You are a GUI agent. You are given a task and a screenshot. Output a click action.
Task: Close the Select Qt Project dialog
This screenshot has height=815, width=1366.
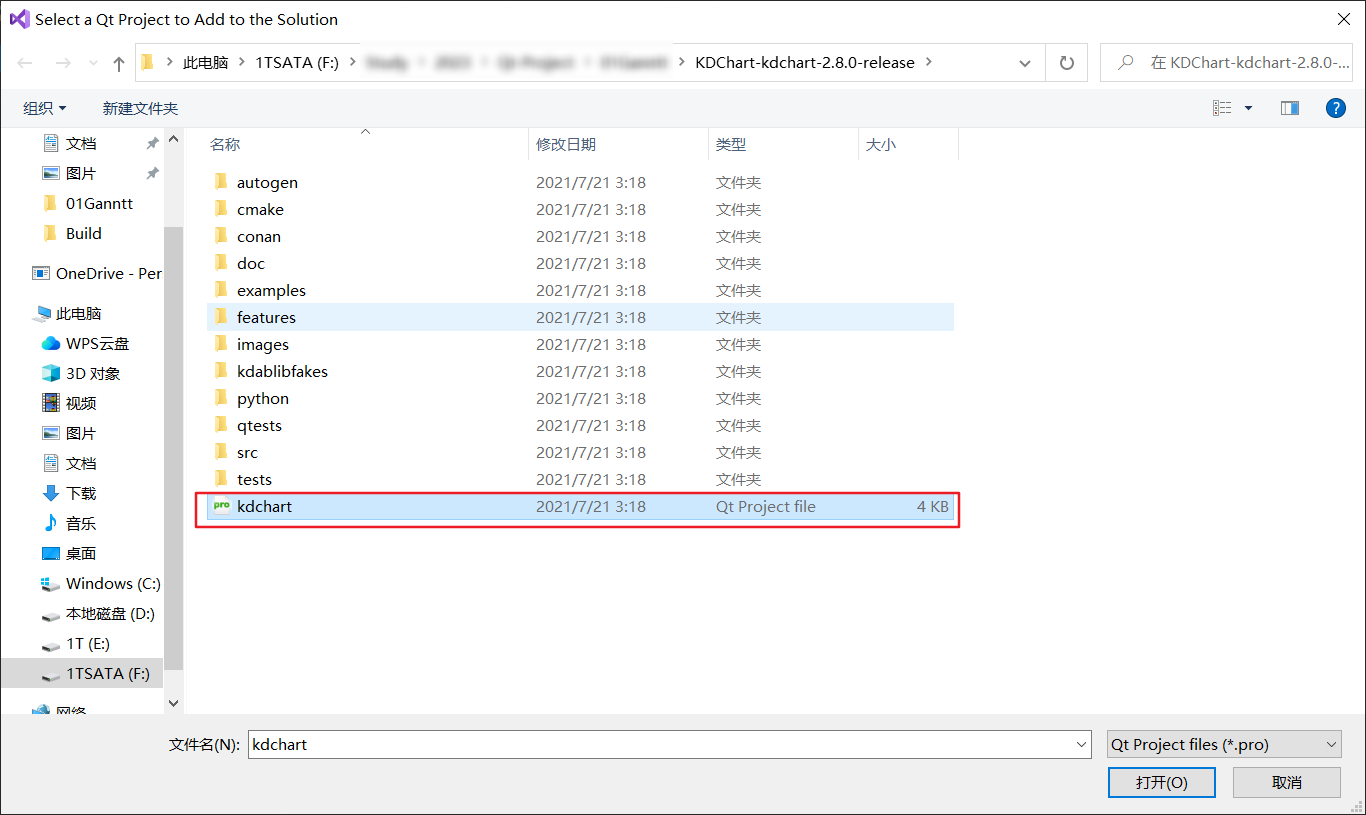pyautogui.click(x=1343, y=19)
